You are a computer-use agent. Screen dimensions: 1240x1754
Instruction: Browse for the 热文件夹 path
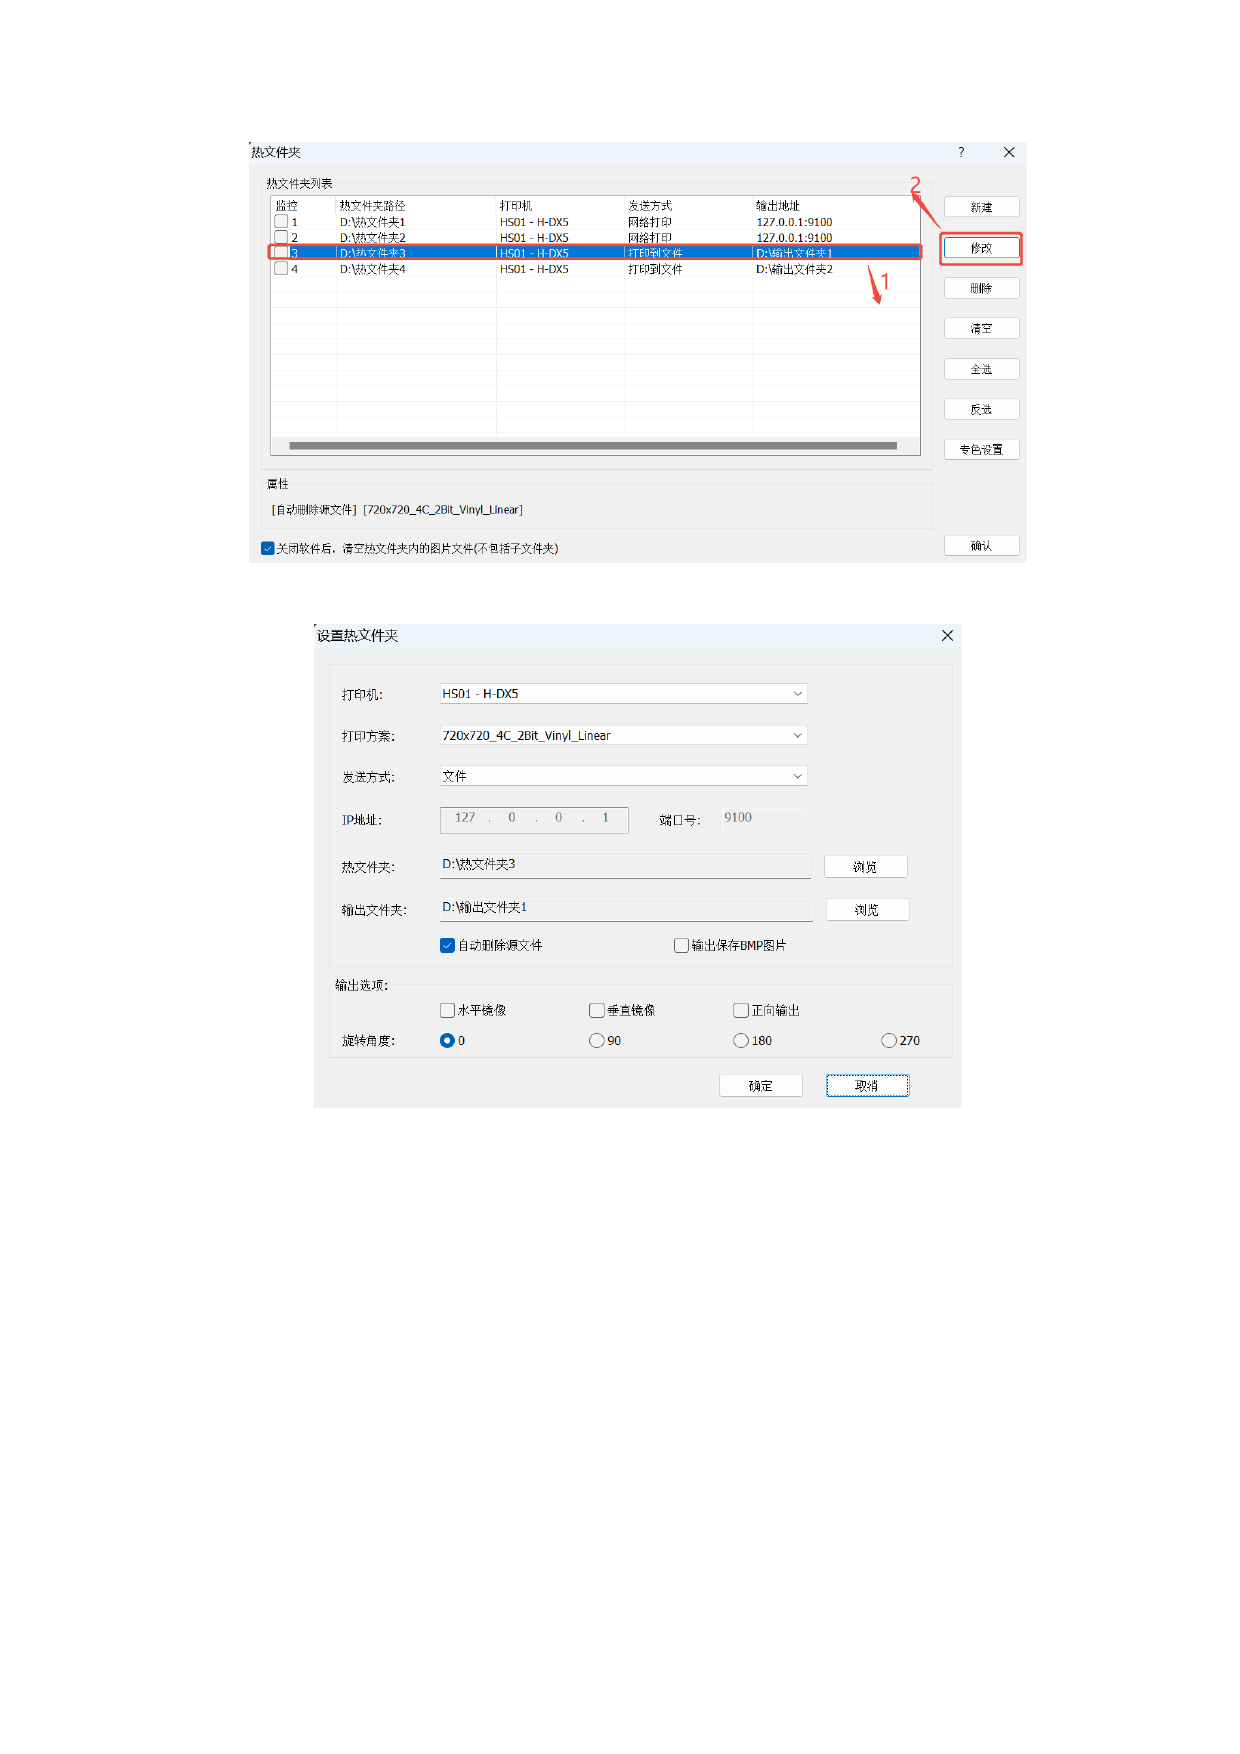tap(865, 866)
